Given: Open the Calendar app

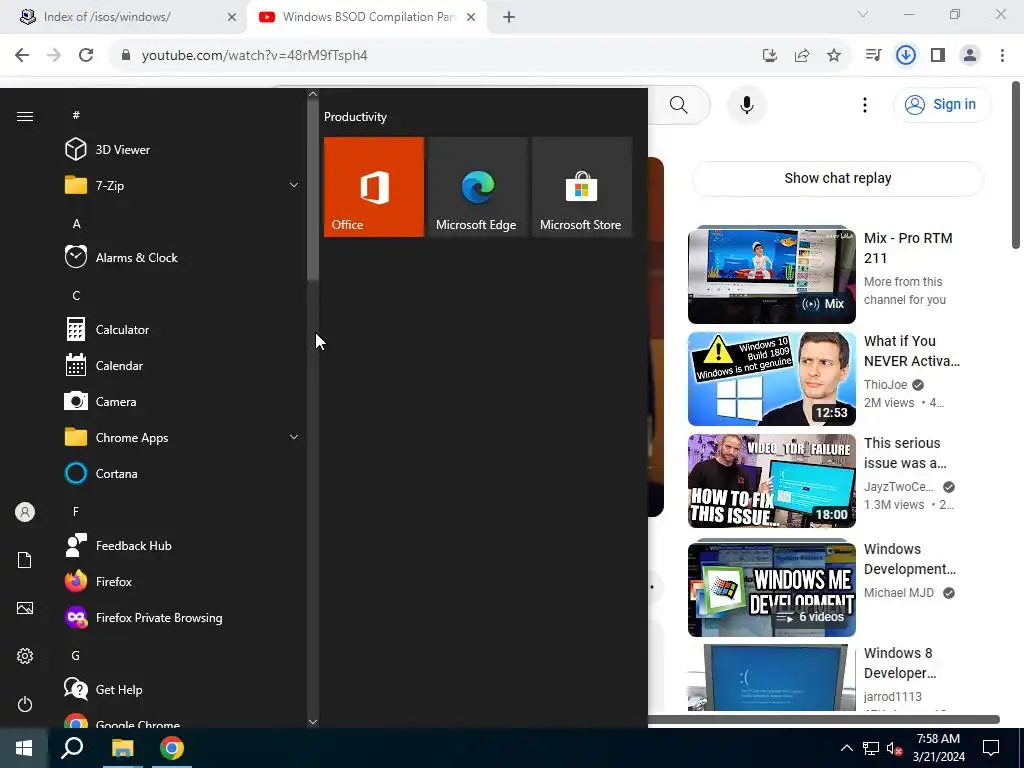Looking at the screenshot, I should coord(183,365).
